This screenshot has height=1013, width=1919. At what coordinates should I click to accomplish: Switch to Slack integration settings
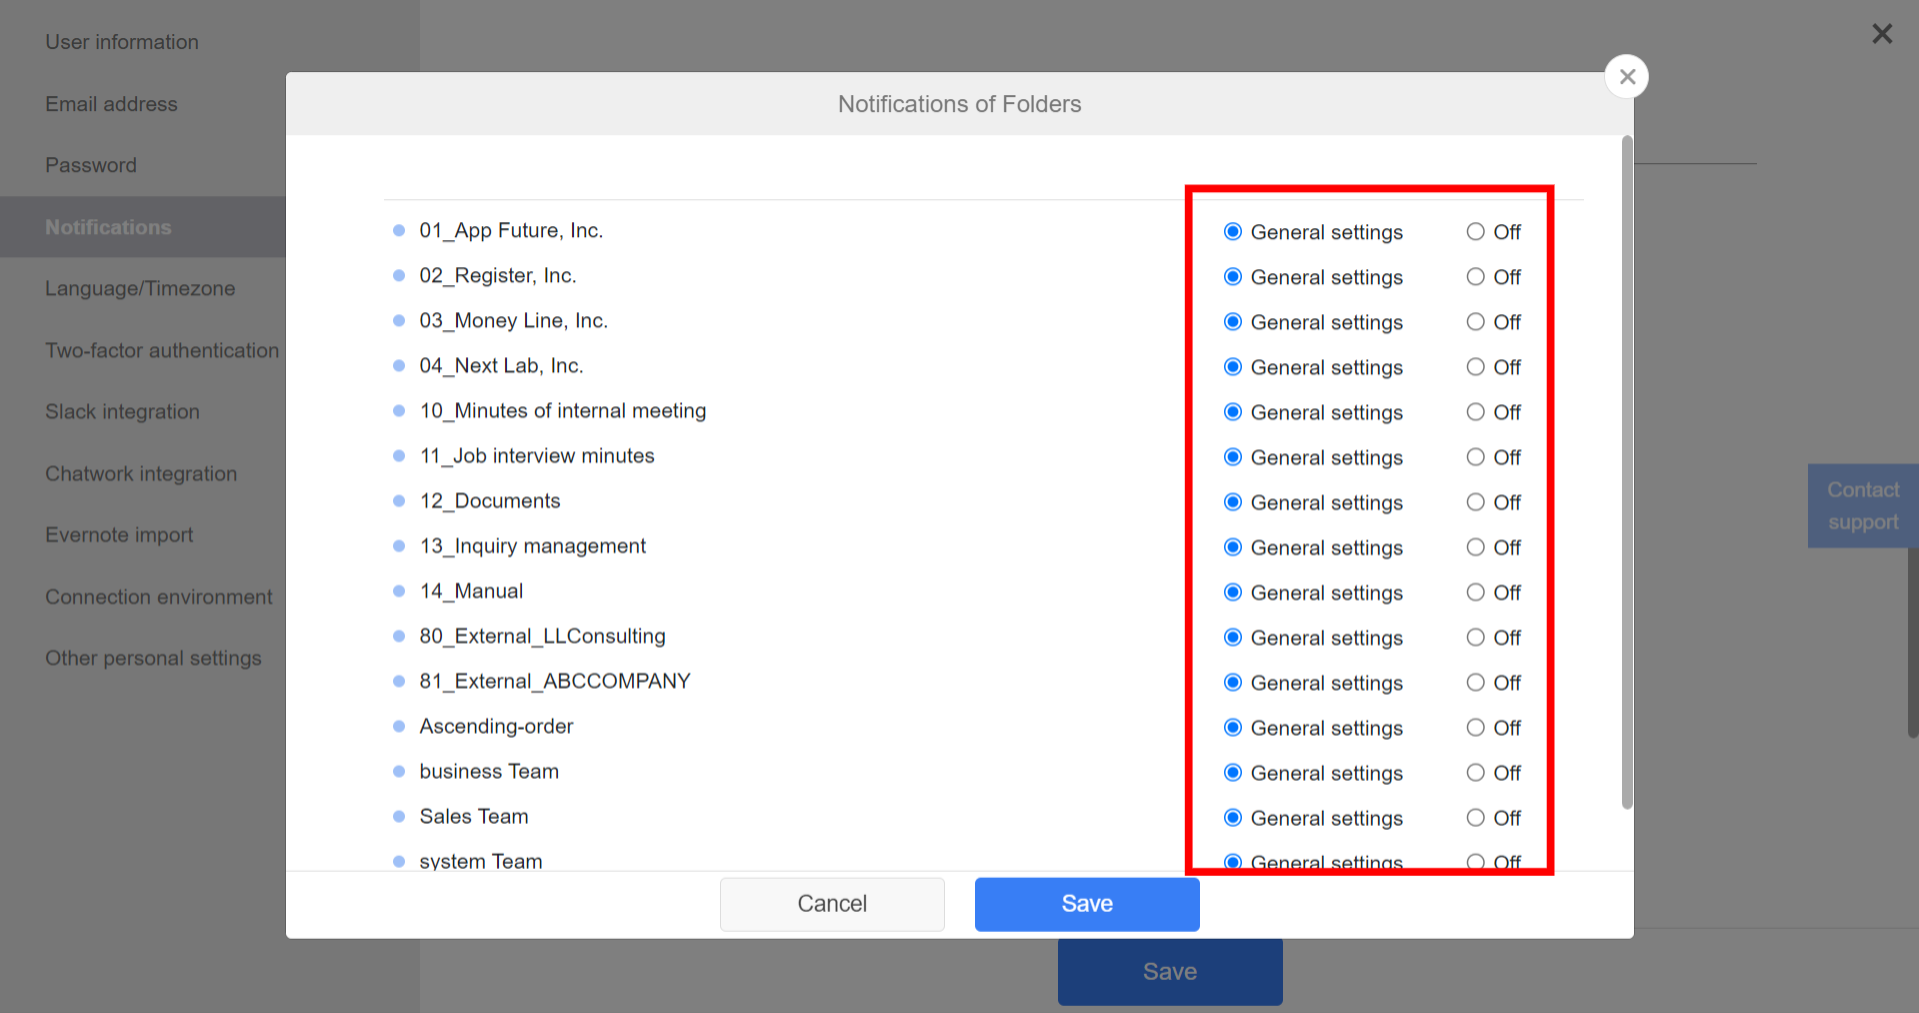122,411
